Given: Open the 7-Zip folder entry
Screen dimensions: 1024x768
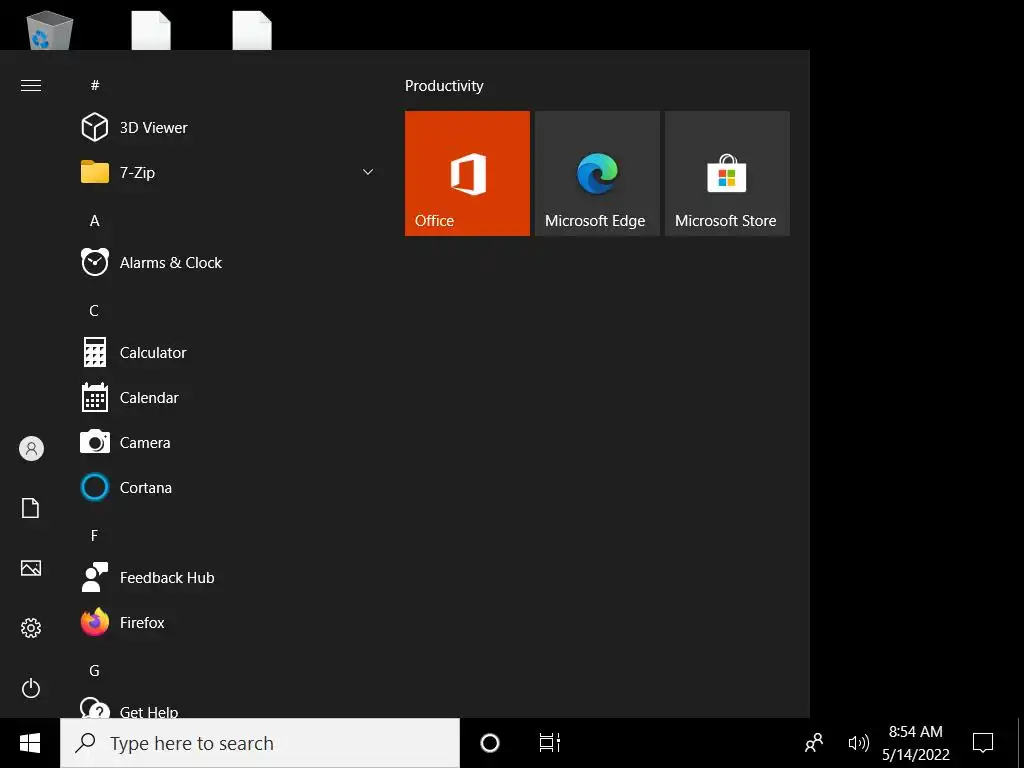Looking at the screenshot, I should point(225,172).
